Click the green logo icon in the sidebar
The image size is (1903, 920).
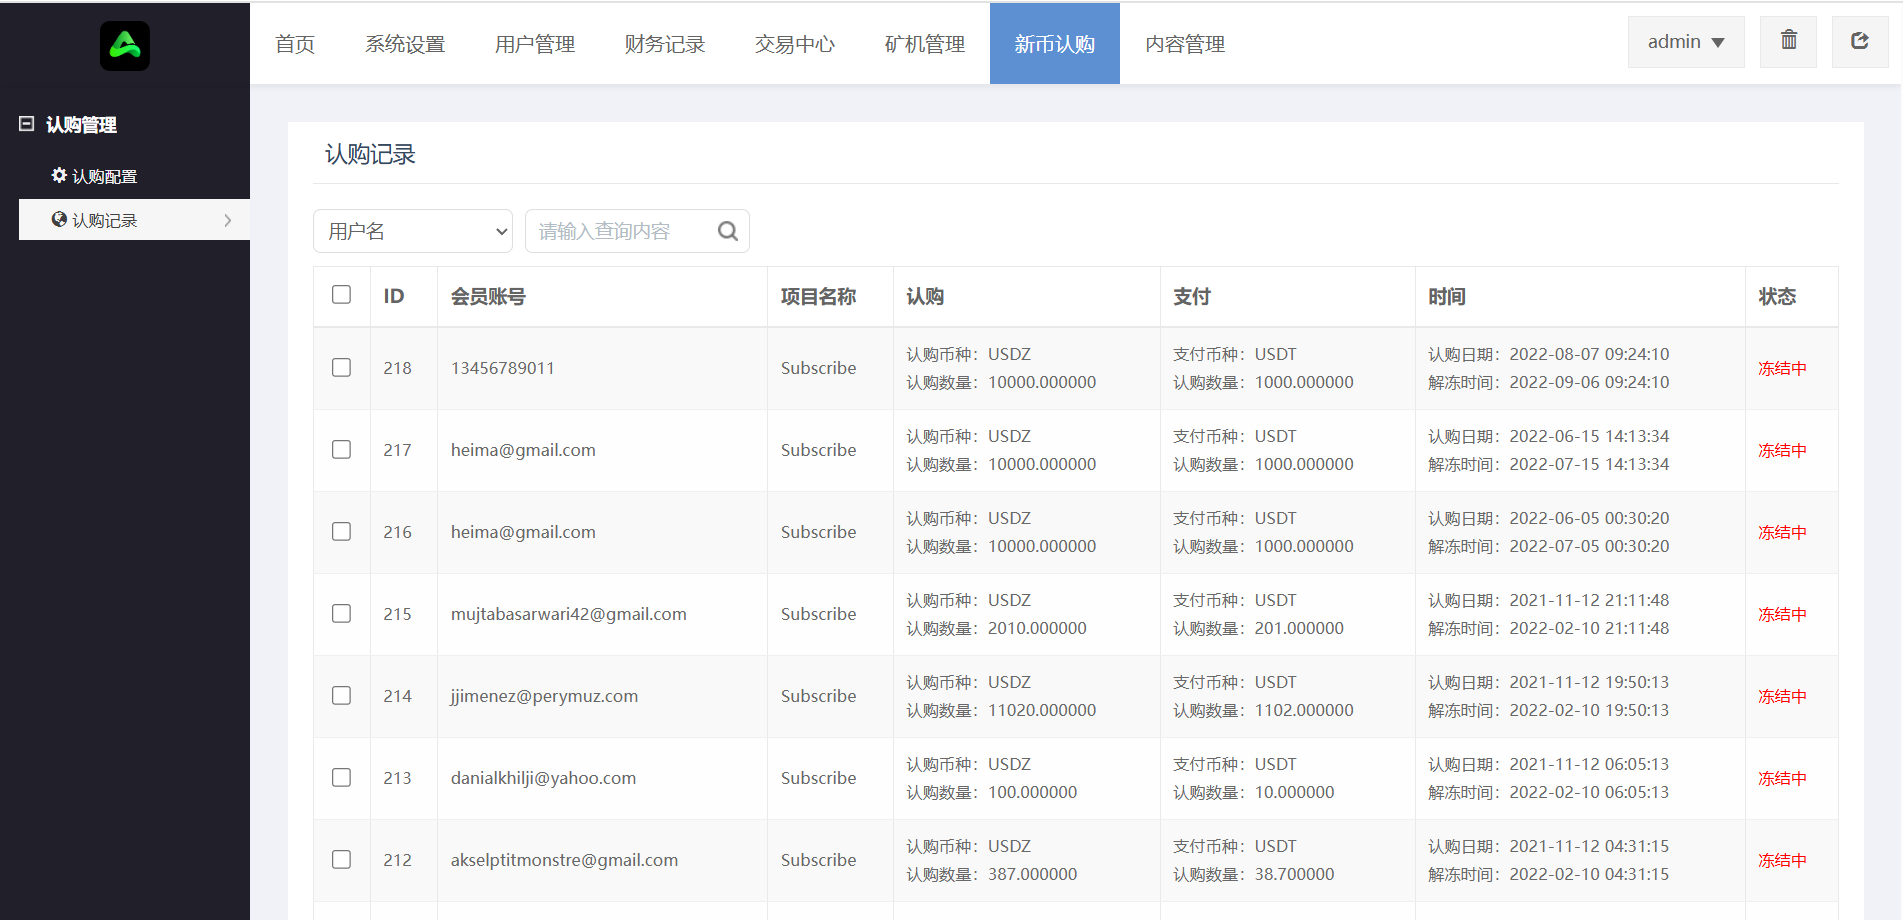pos(125,46)
